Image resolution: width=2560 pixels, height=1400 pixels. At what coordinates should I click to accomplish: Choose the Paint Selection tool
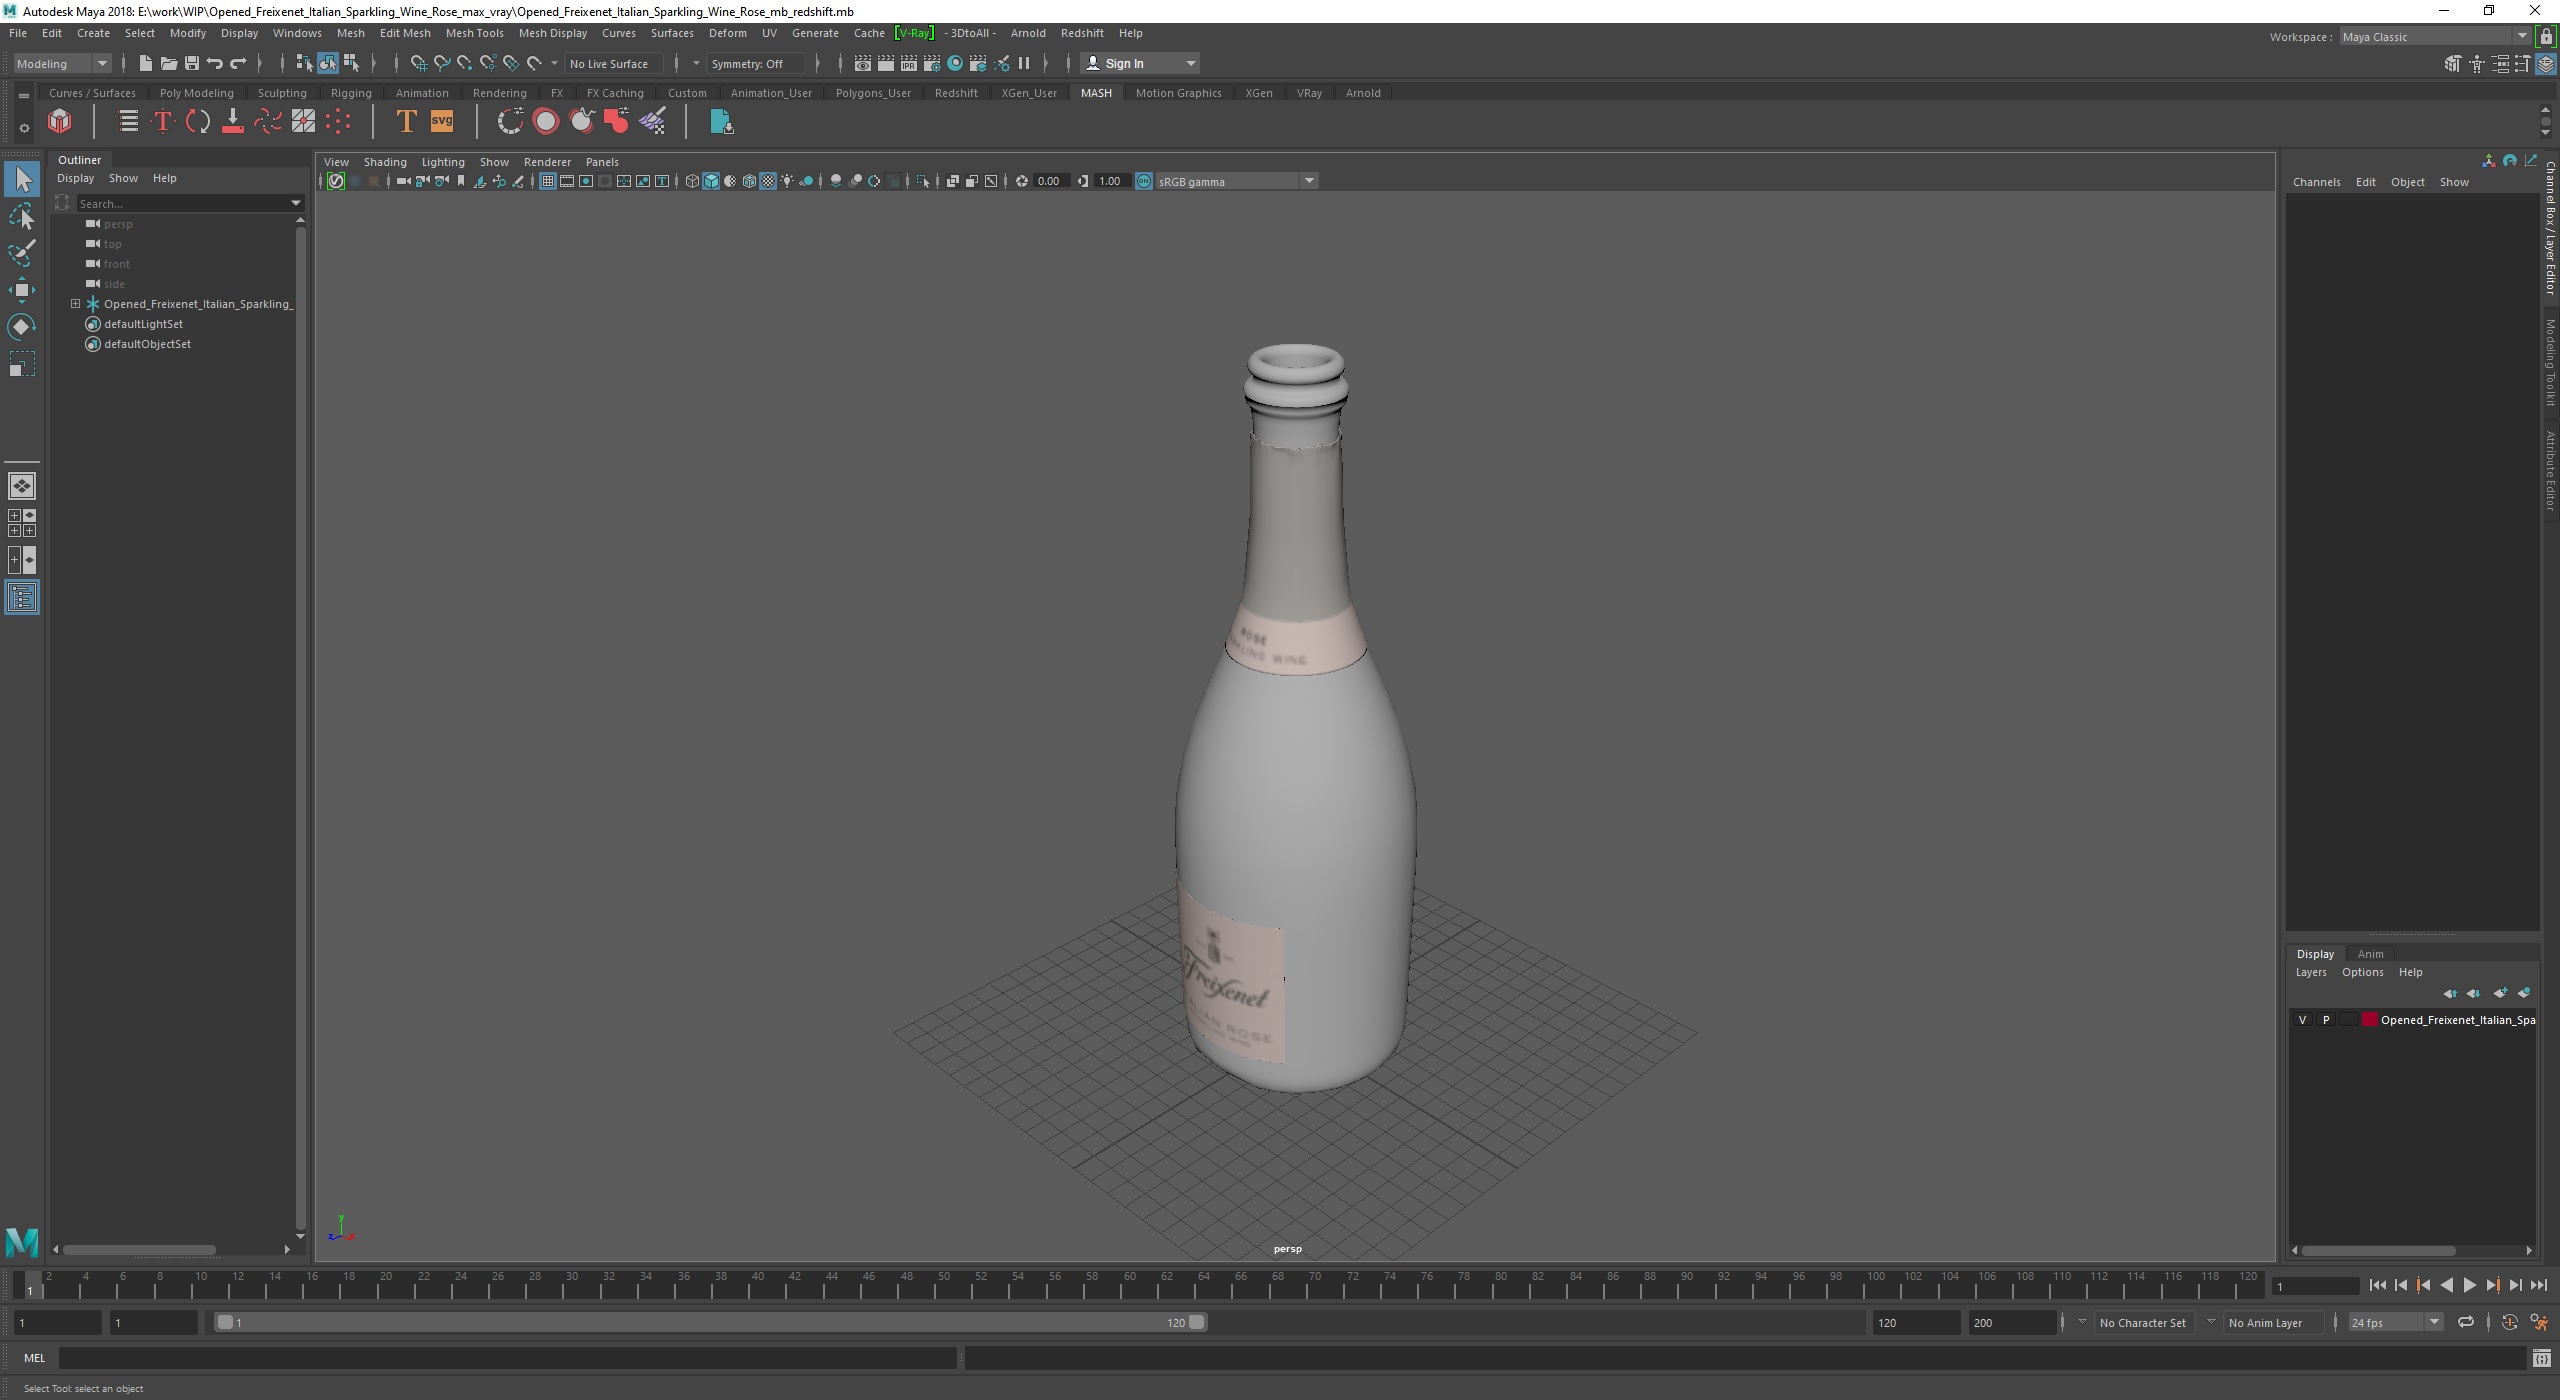tap(22, 253)
